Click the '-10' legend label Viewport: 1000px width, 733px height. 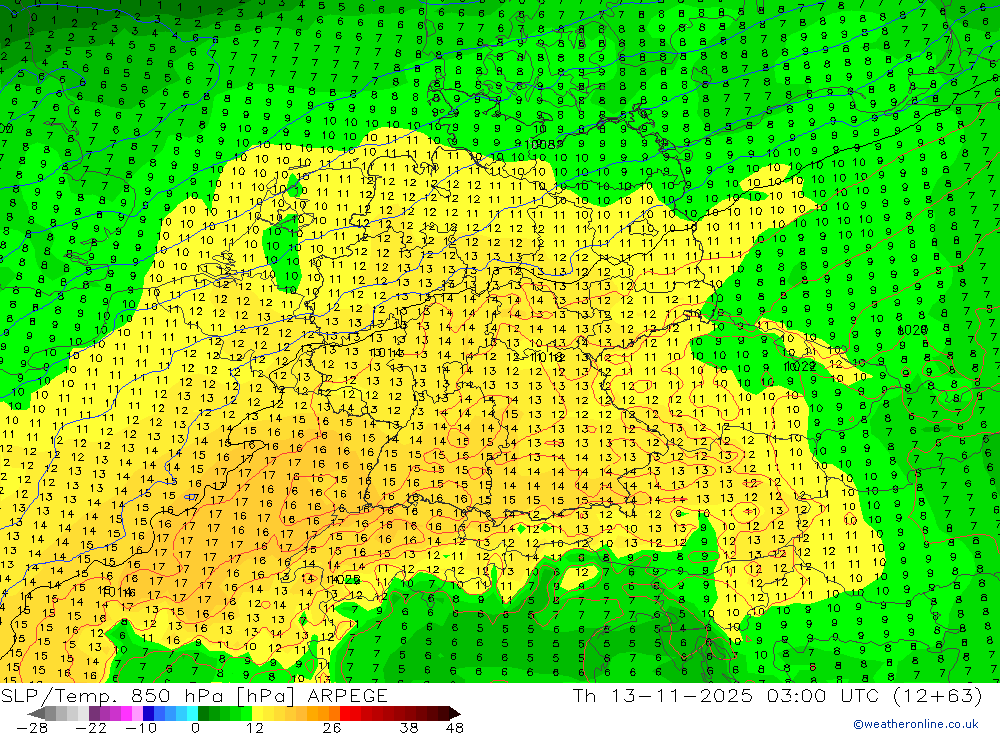[x=140, y=728]
